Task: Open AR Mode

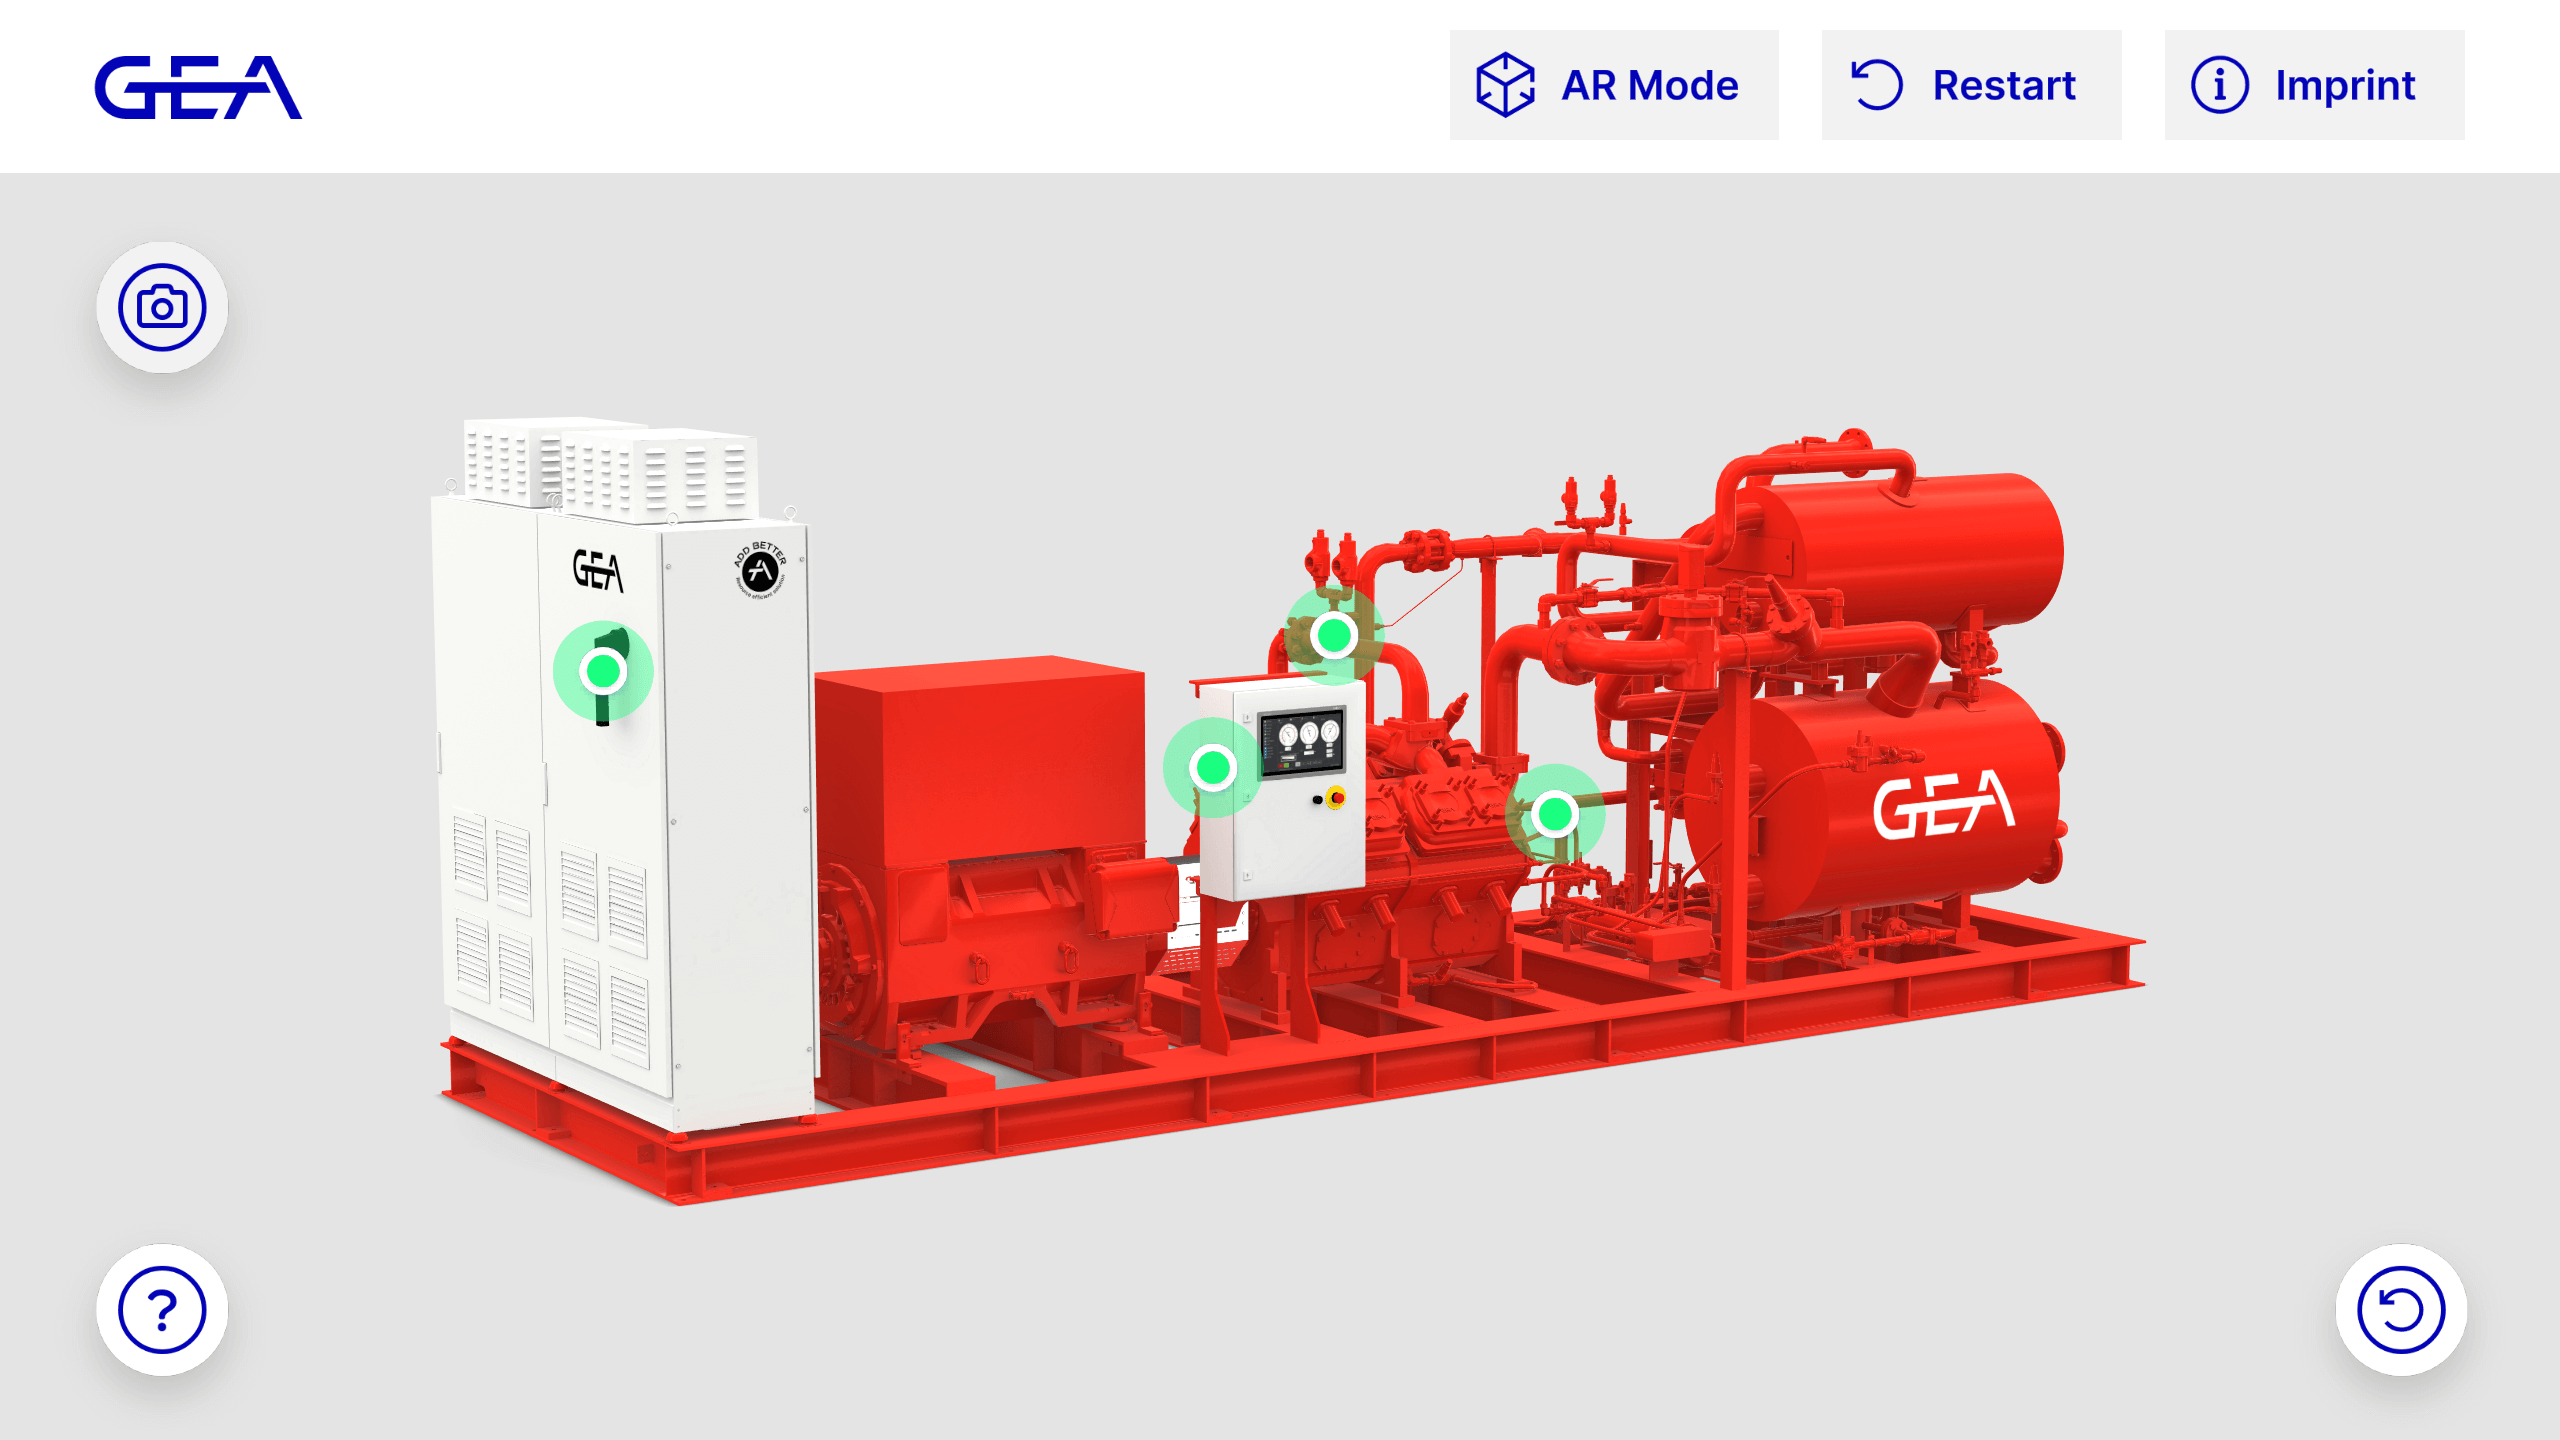Action: click(x=1613, y=85)
